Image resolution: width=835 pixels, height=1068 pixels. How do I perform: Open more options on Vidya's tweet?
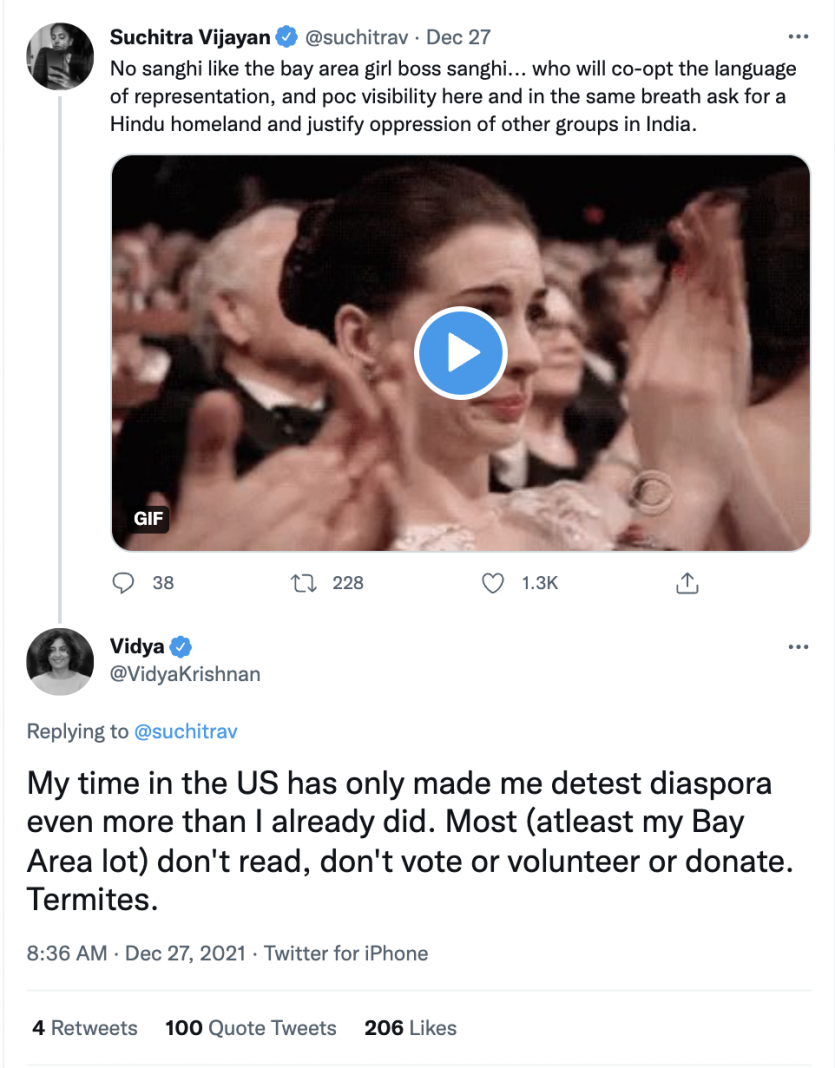(798, 647)
